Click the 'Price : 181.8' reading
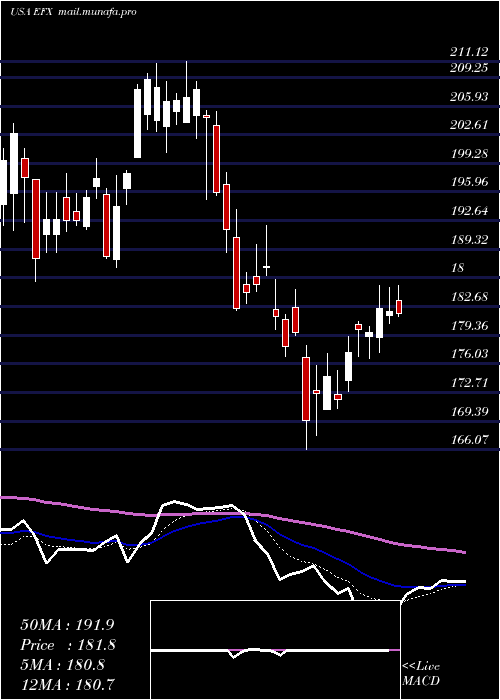Viewport: 500px width, 700px height. pyautogui.click(x=68, y=645)
